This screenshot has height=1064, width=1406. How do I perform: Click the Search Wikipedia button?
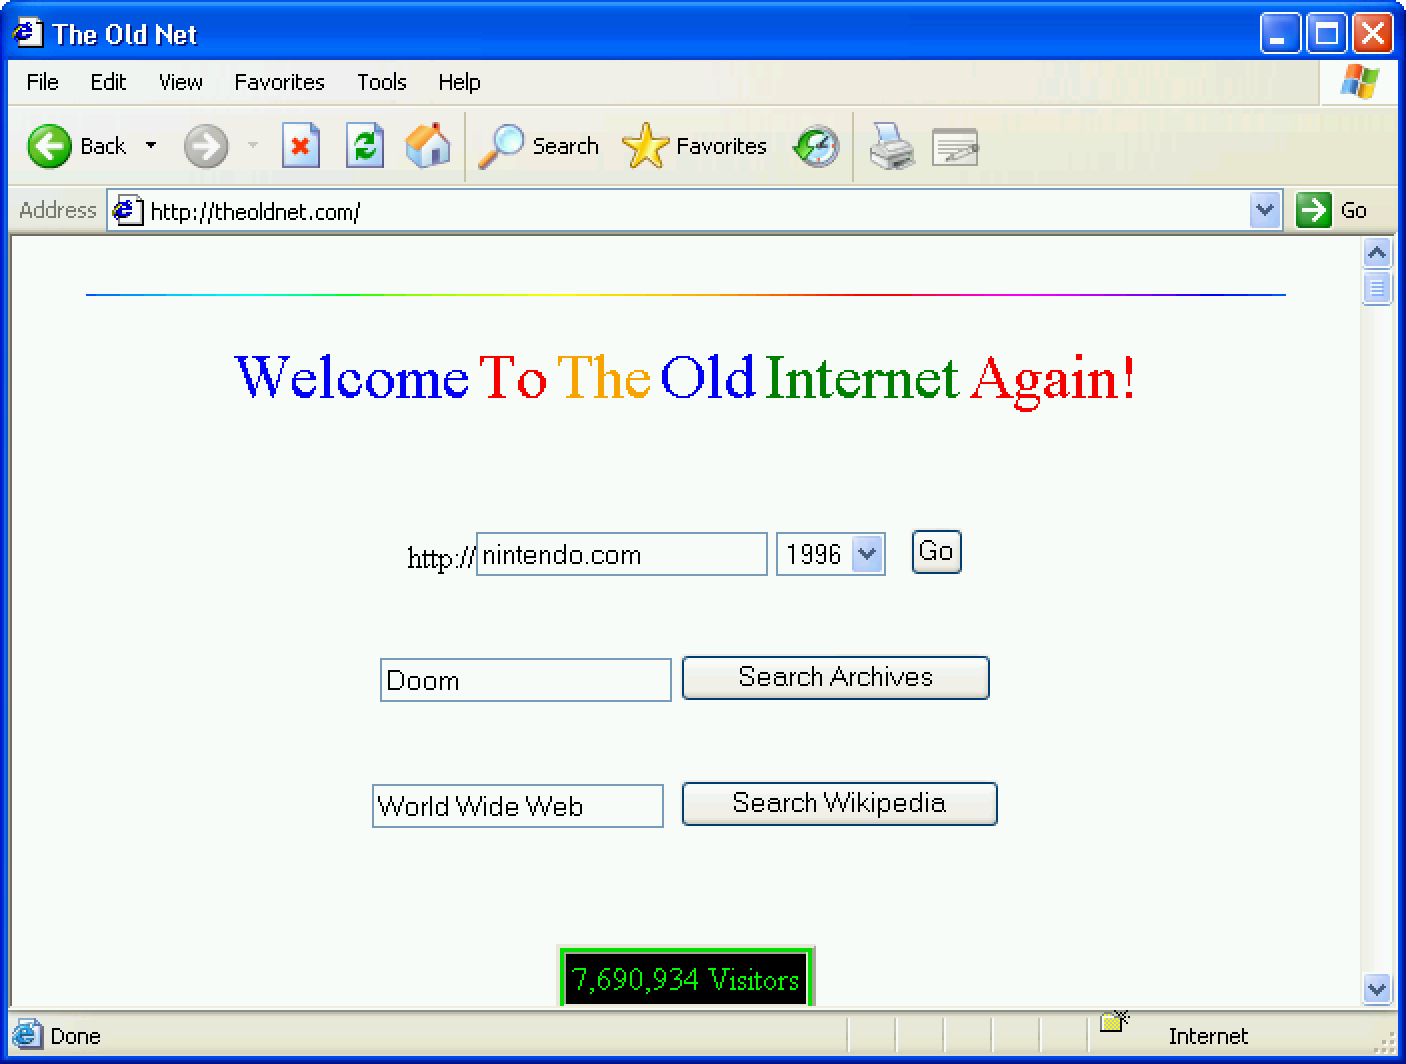pos(839,803)
